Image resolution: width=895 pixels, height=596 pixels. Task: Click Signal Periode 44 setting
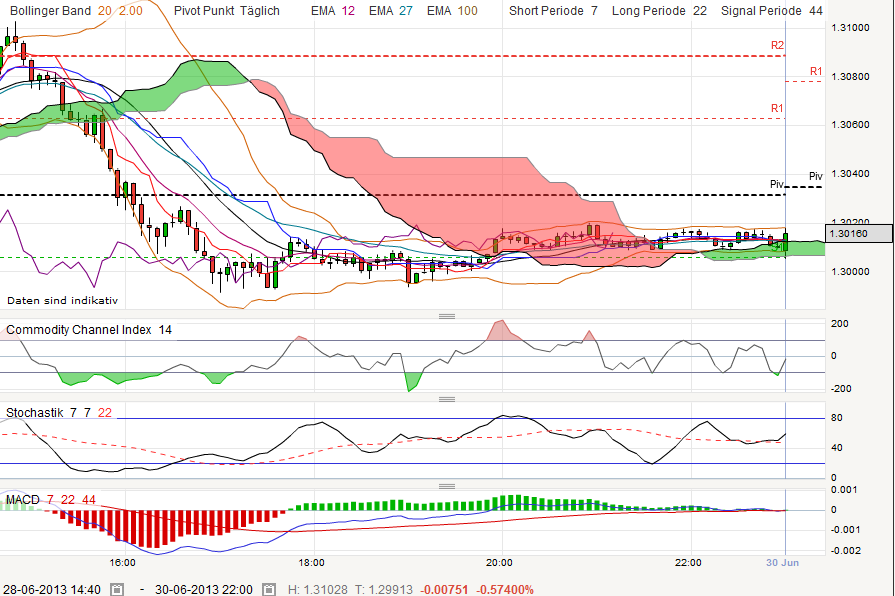click(x=772, y=11)
